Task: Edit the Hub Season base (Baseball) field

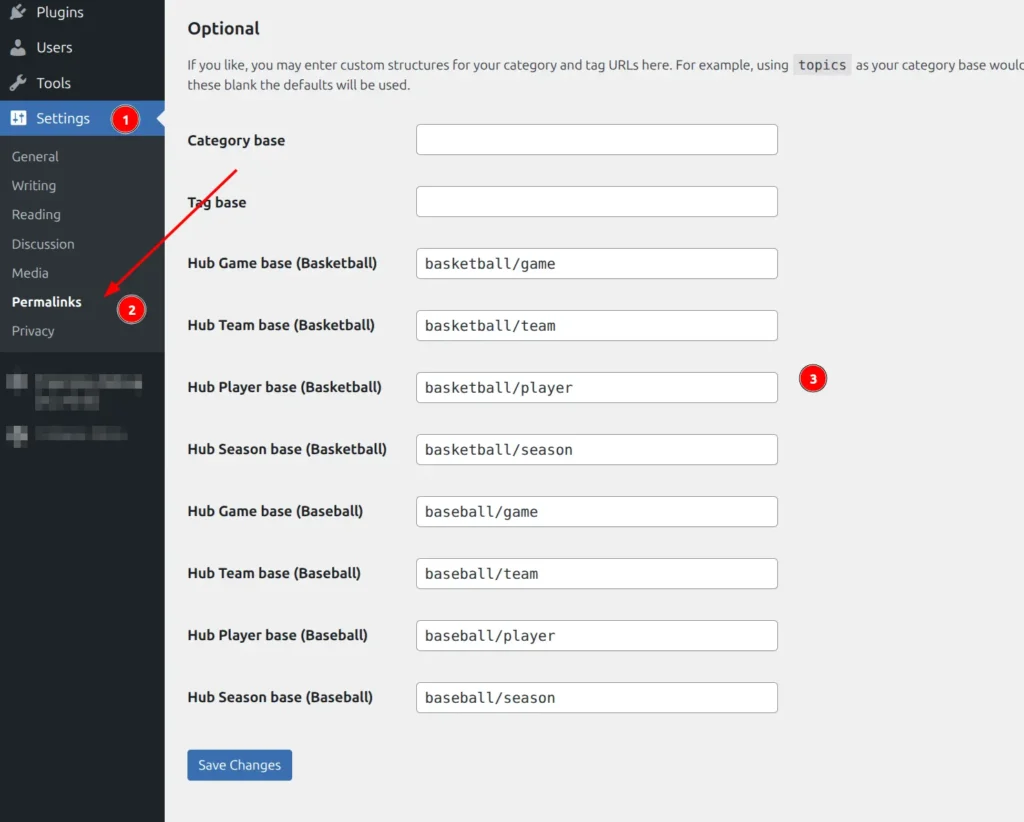Action: point(597,698)
